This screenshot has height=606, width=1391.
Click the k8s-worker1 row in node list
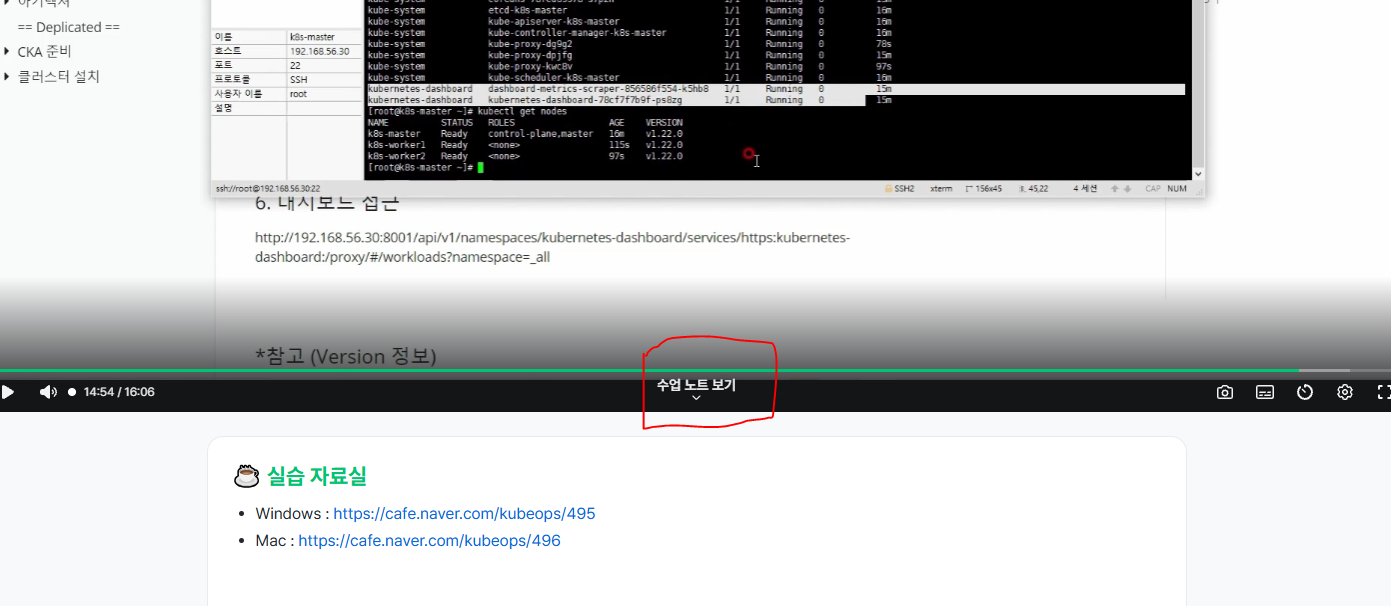point(525,145)
